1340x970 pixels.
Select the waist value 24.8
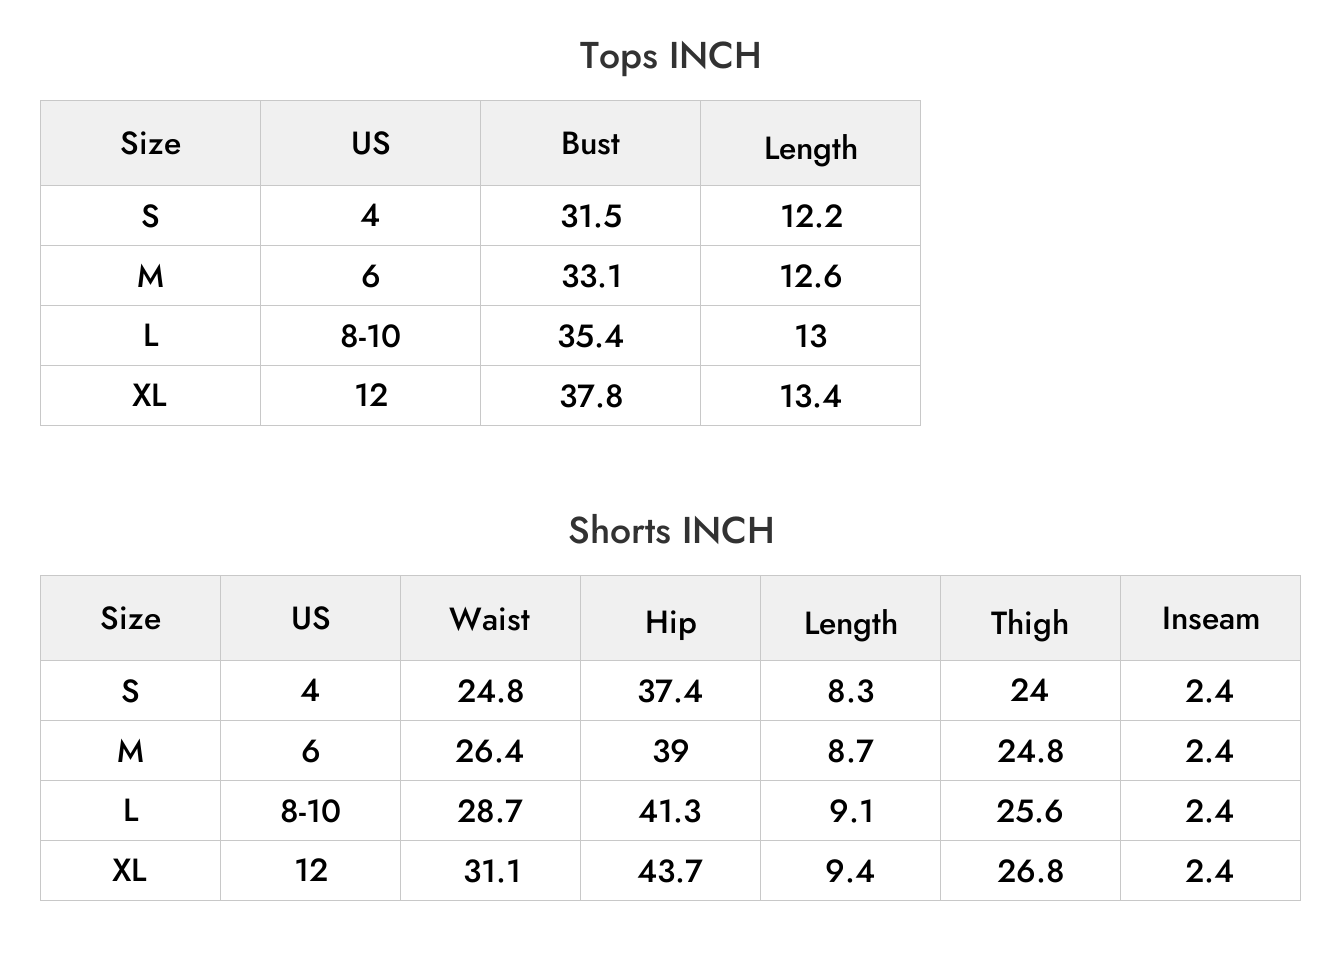(x=490, y=691)
